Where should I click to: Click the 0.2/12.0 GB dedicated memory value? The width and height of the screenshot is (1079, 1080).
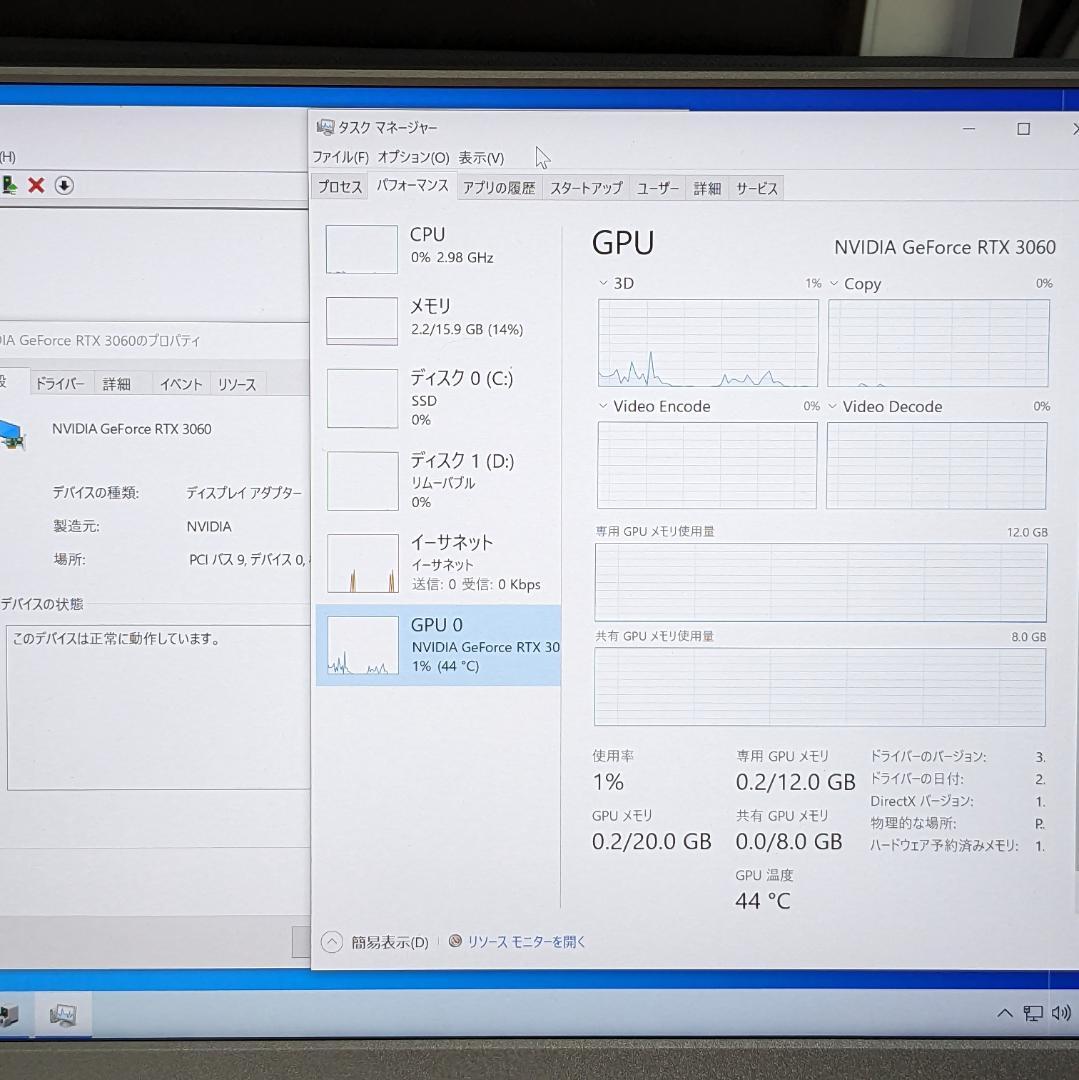click(795, 782)
